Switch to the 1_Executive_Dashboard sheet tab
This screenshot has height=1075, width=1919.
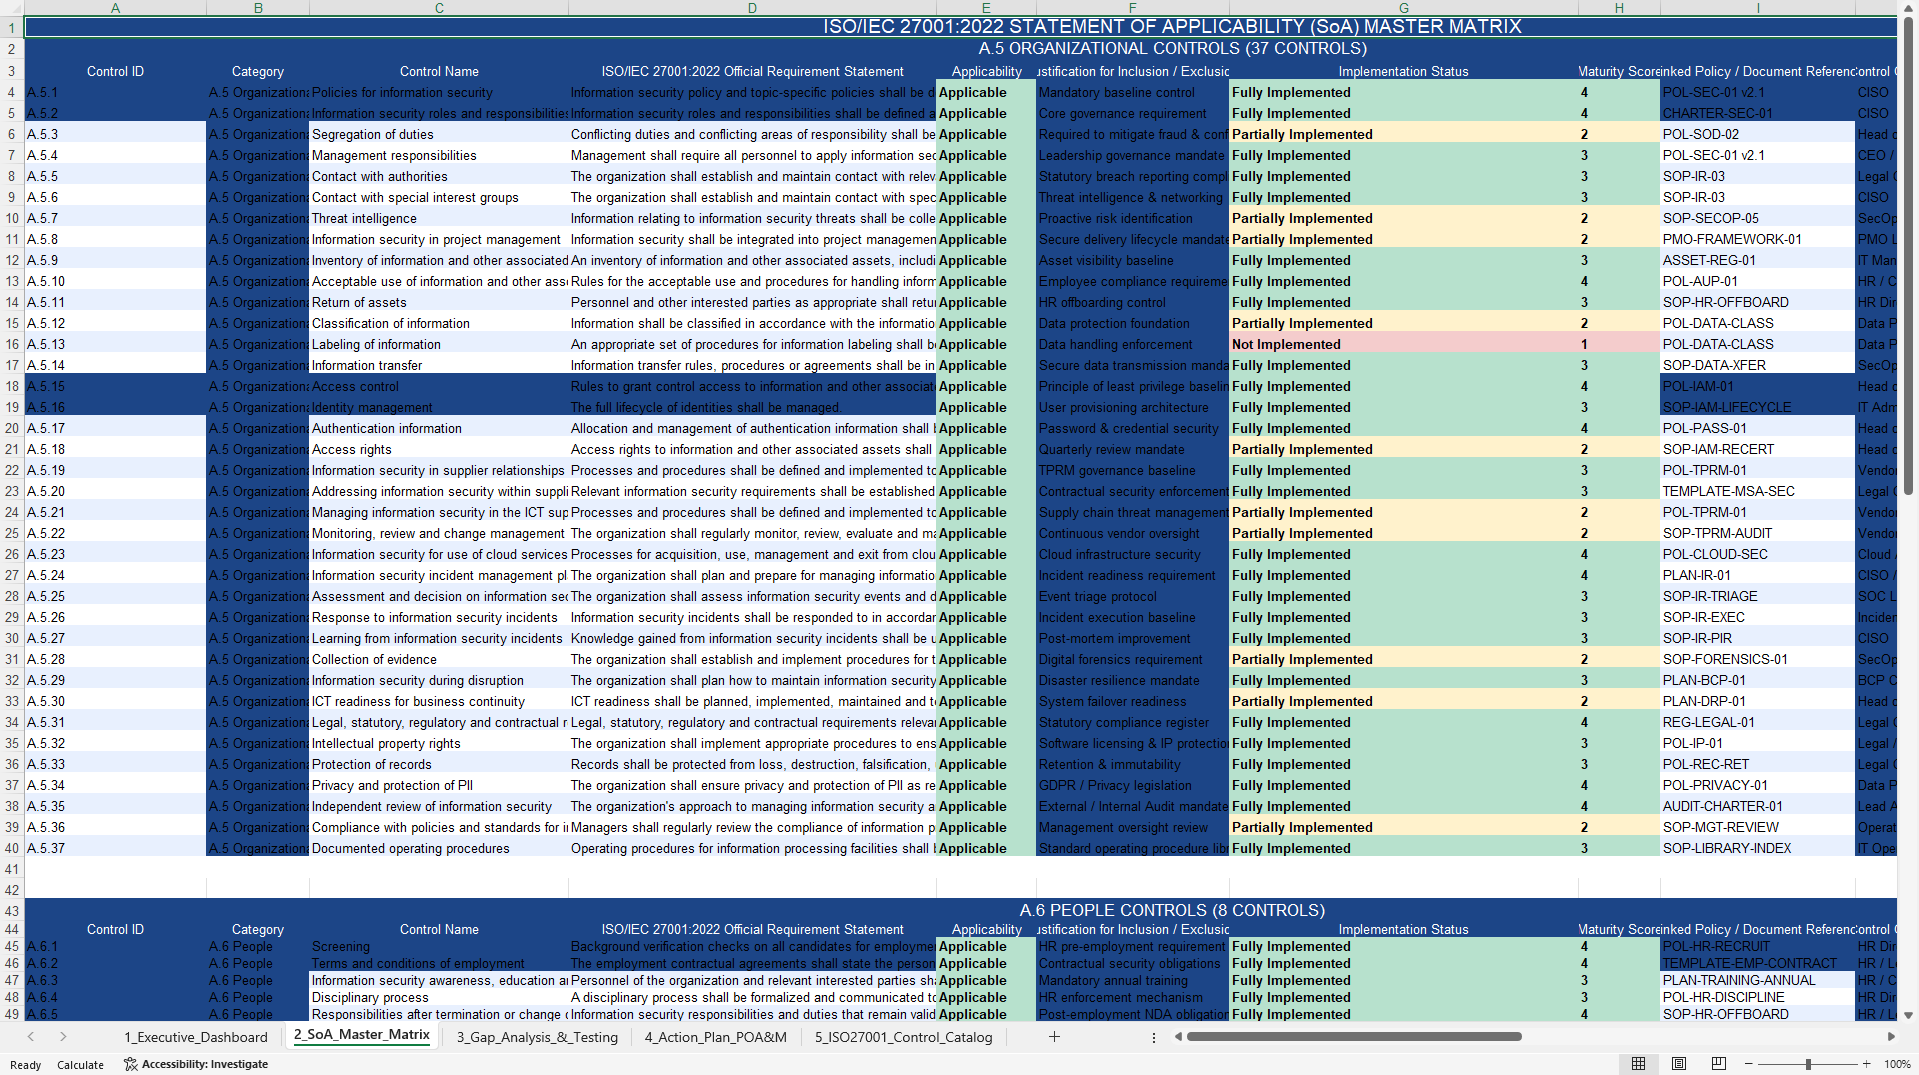click(x=195, y=1037)
